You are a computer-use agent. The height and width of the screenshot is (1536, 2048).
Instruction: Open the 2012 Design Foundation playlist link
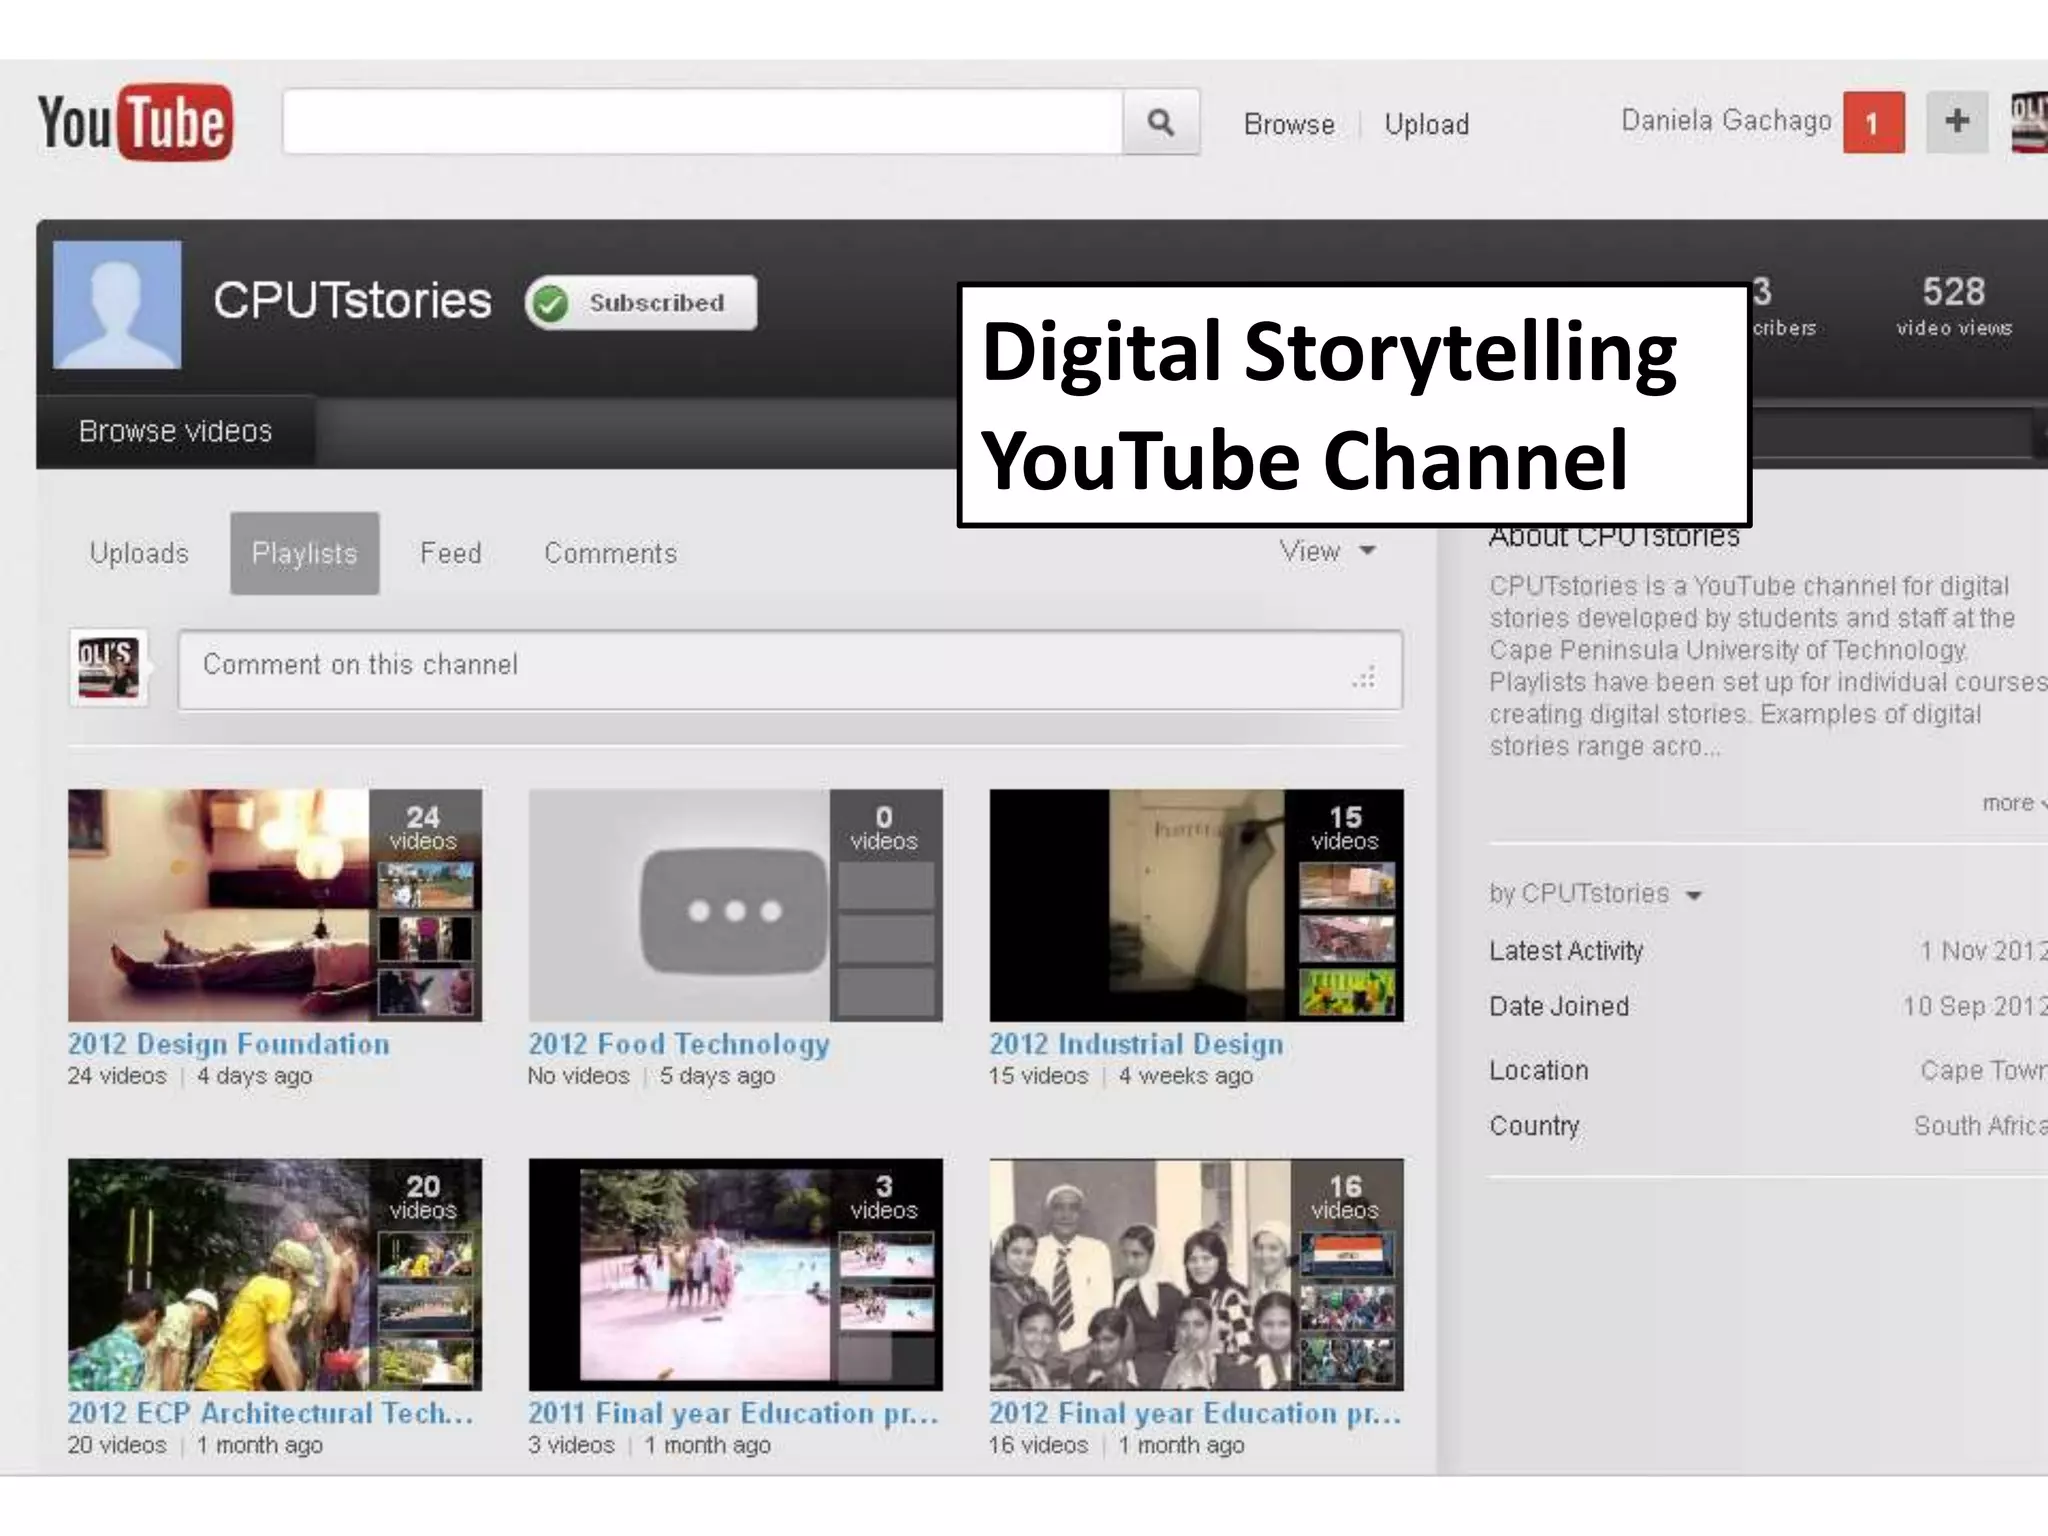point(229,1043)
